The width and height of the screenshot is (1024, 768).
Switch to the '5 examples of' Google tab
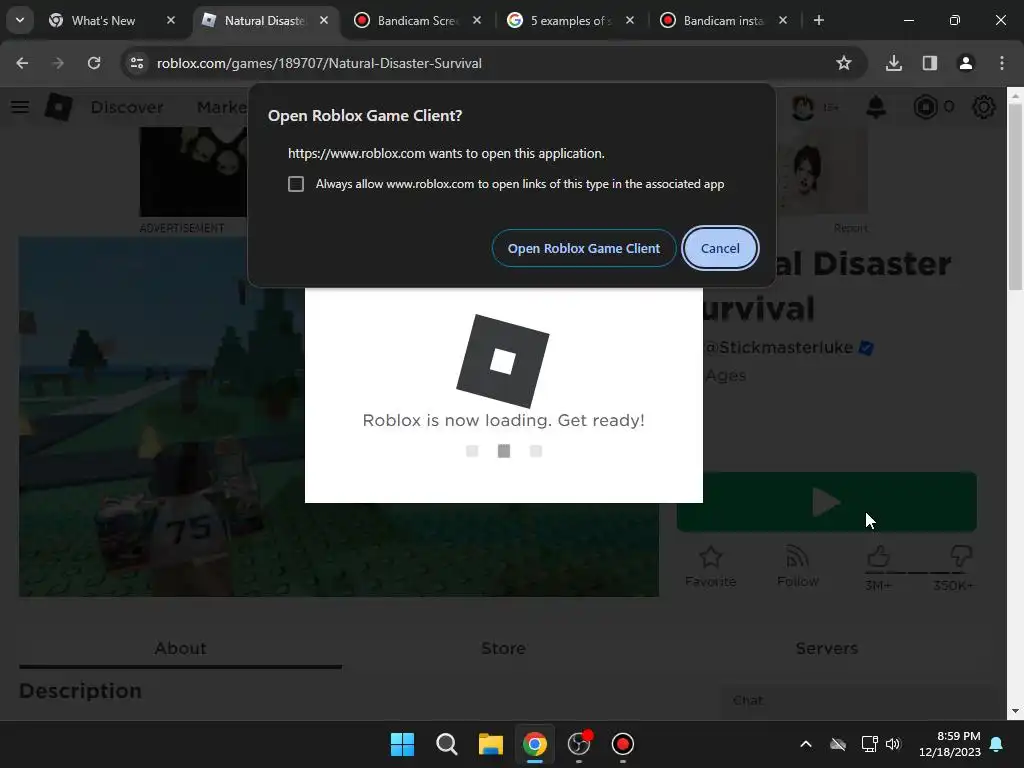[x=571, y=21]
